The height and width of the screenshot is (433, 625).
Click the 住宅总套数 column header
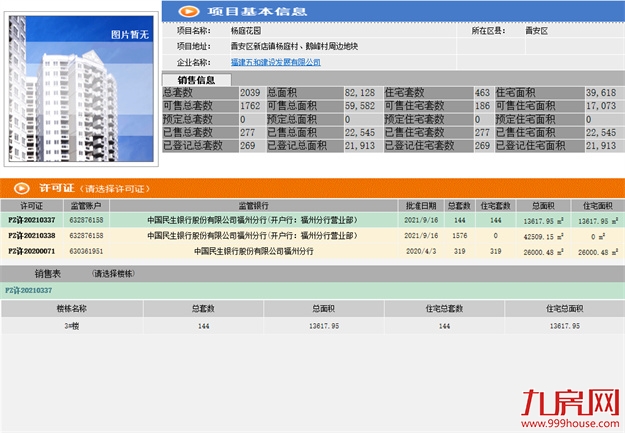tap(444, 309)
